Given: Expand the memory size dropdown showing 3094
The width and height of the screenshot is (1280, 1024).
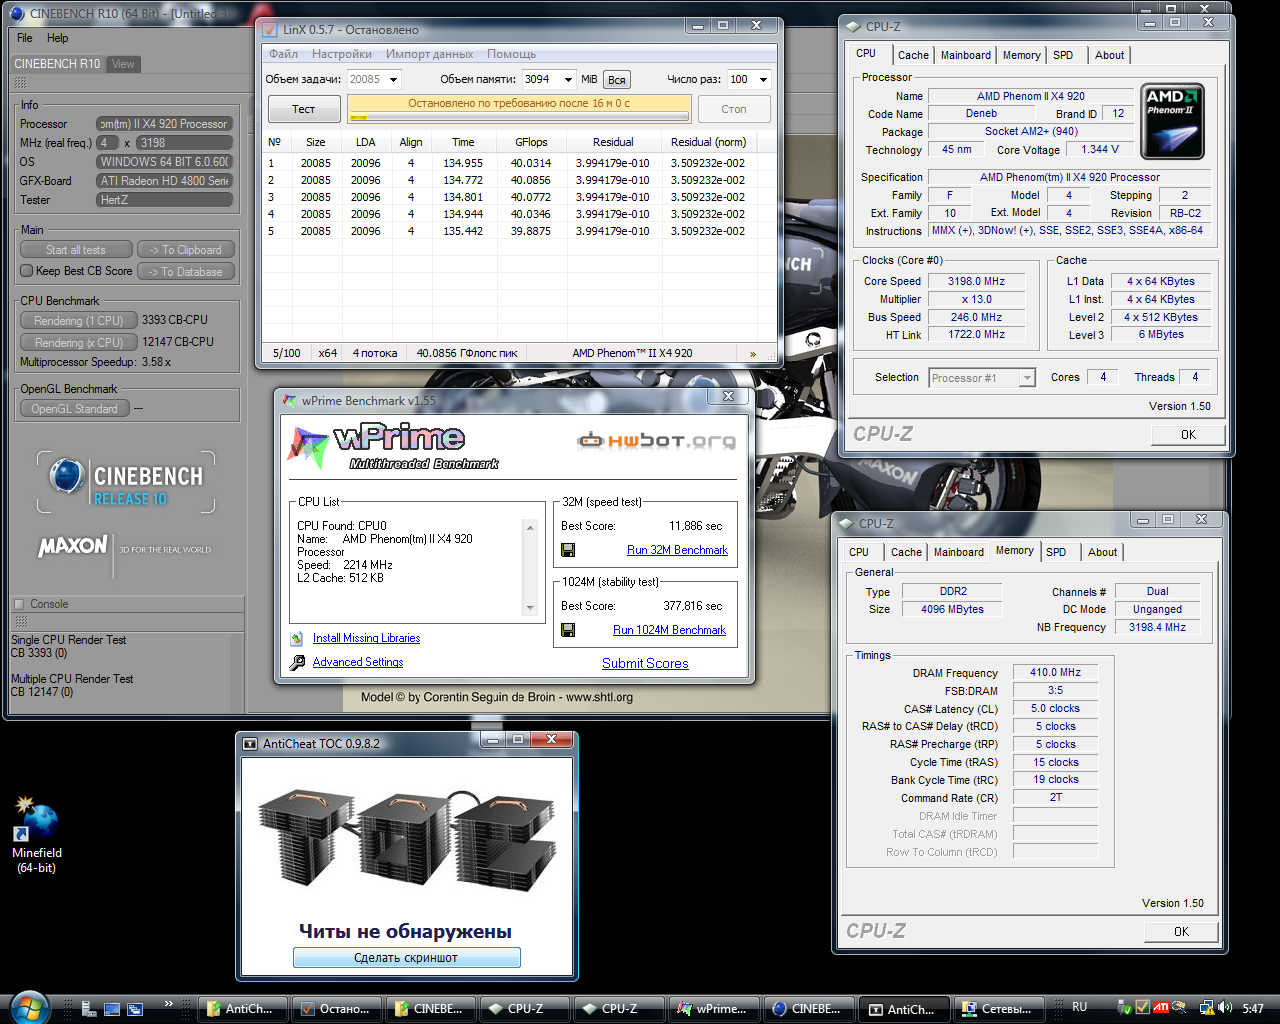Looking at the screenshot, I should [x=568, y=80].
